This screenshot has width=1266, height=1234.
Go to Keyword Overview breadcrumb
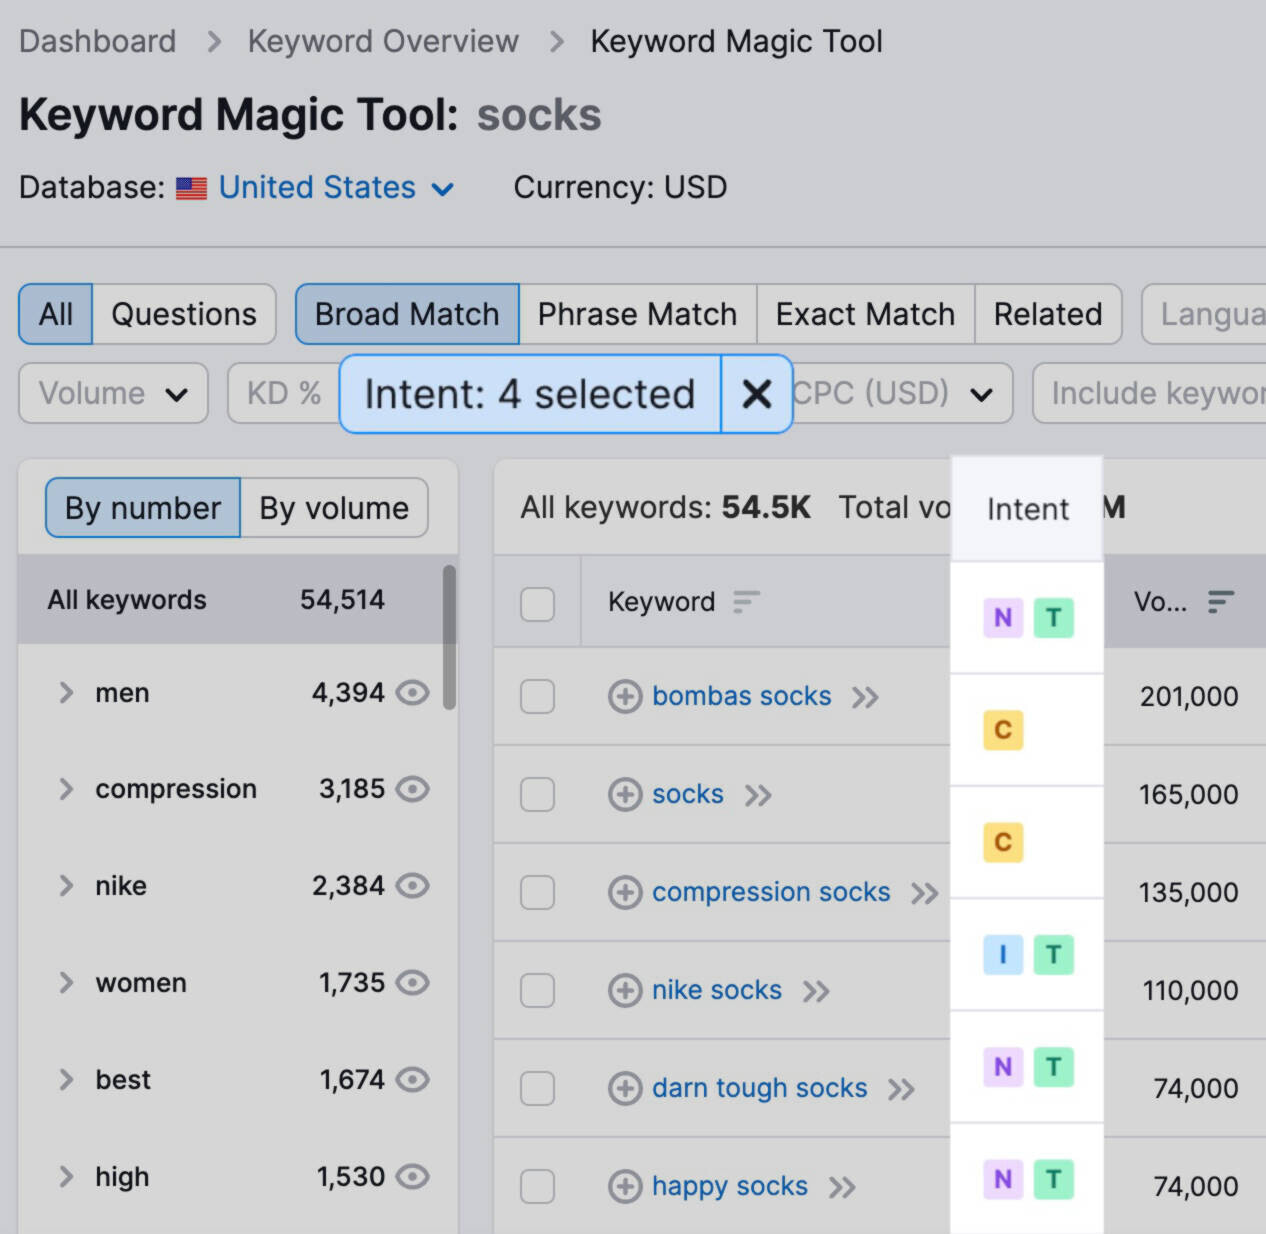(383, 41)
